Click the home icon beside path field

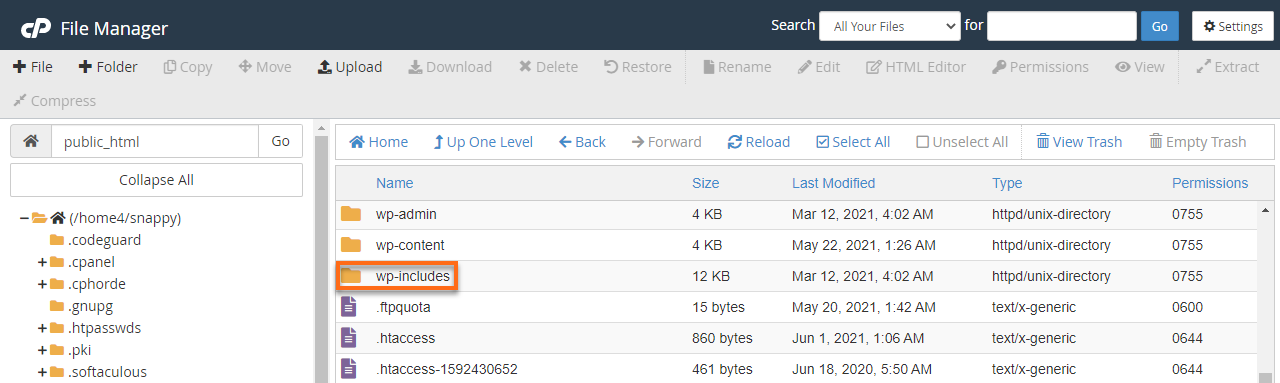pos(31,141)
